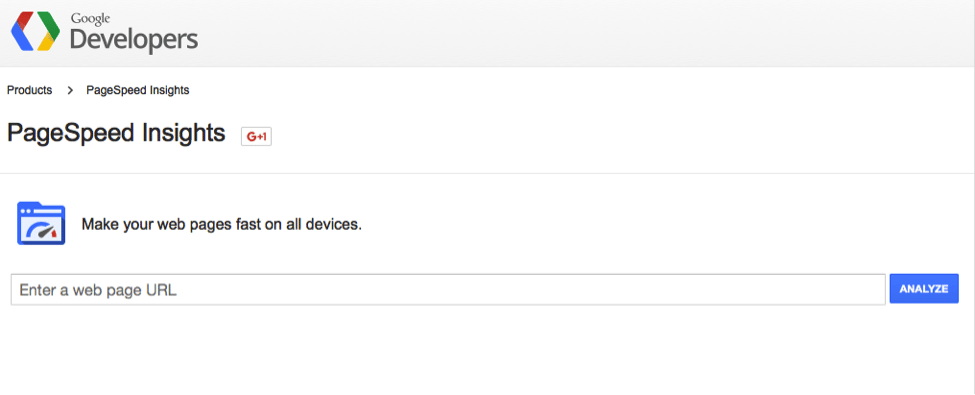This screenshot has height=395, width=975.
Task: Click the green-yellow right bracket of the logo
Action: coord(50,31)
